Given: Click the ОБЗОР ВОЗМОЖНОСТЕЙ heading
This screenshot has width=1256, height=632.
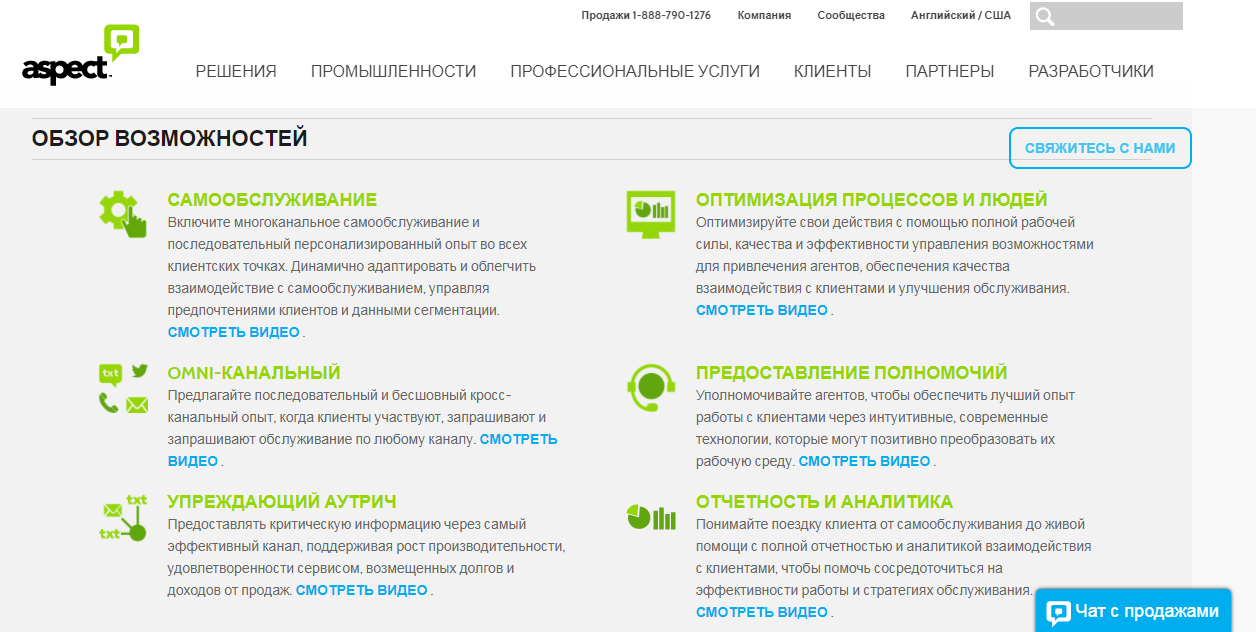Looking at the screenshot, I should [170, 139].
